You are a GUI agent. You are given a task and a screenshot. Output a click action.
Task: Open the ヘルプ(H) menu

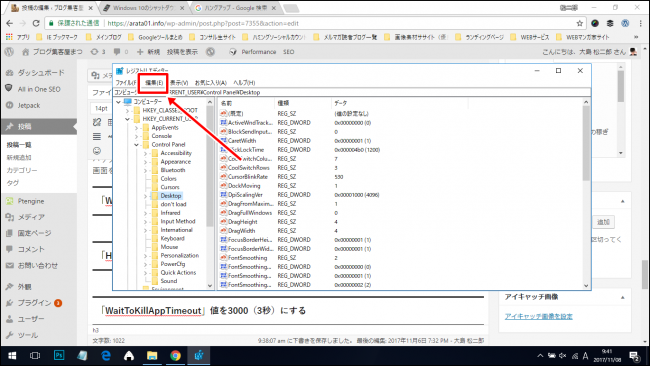tap(244, 82)
